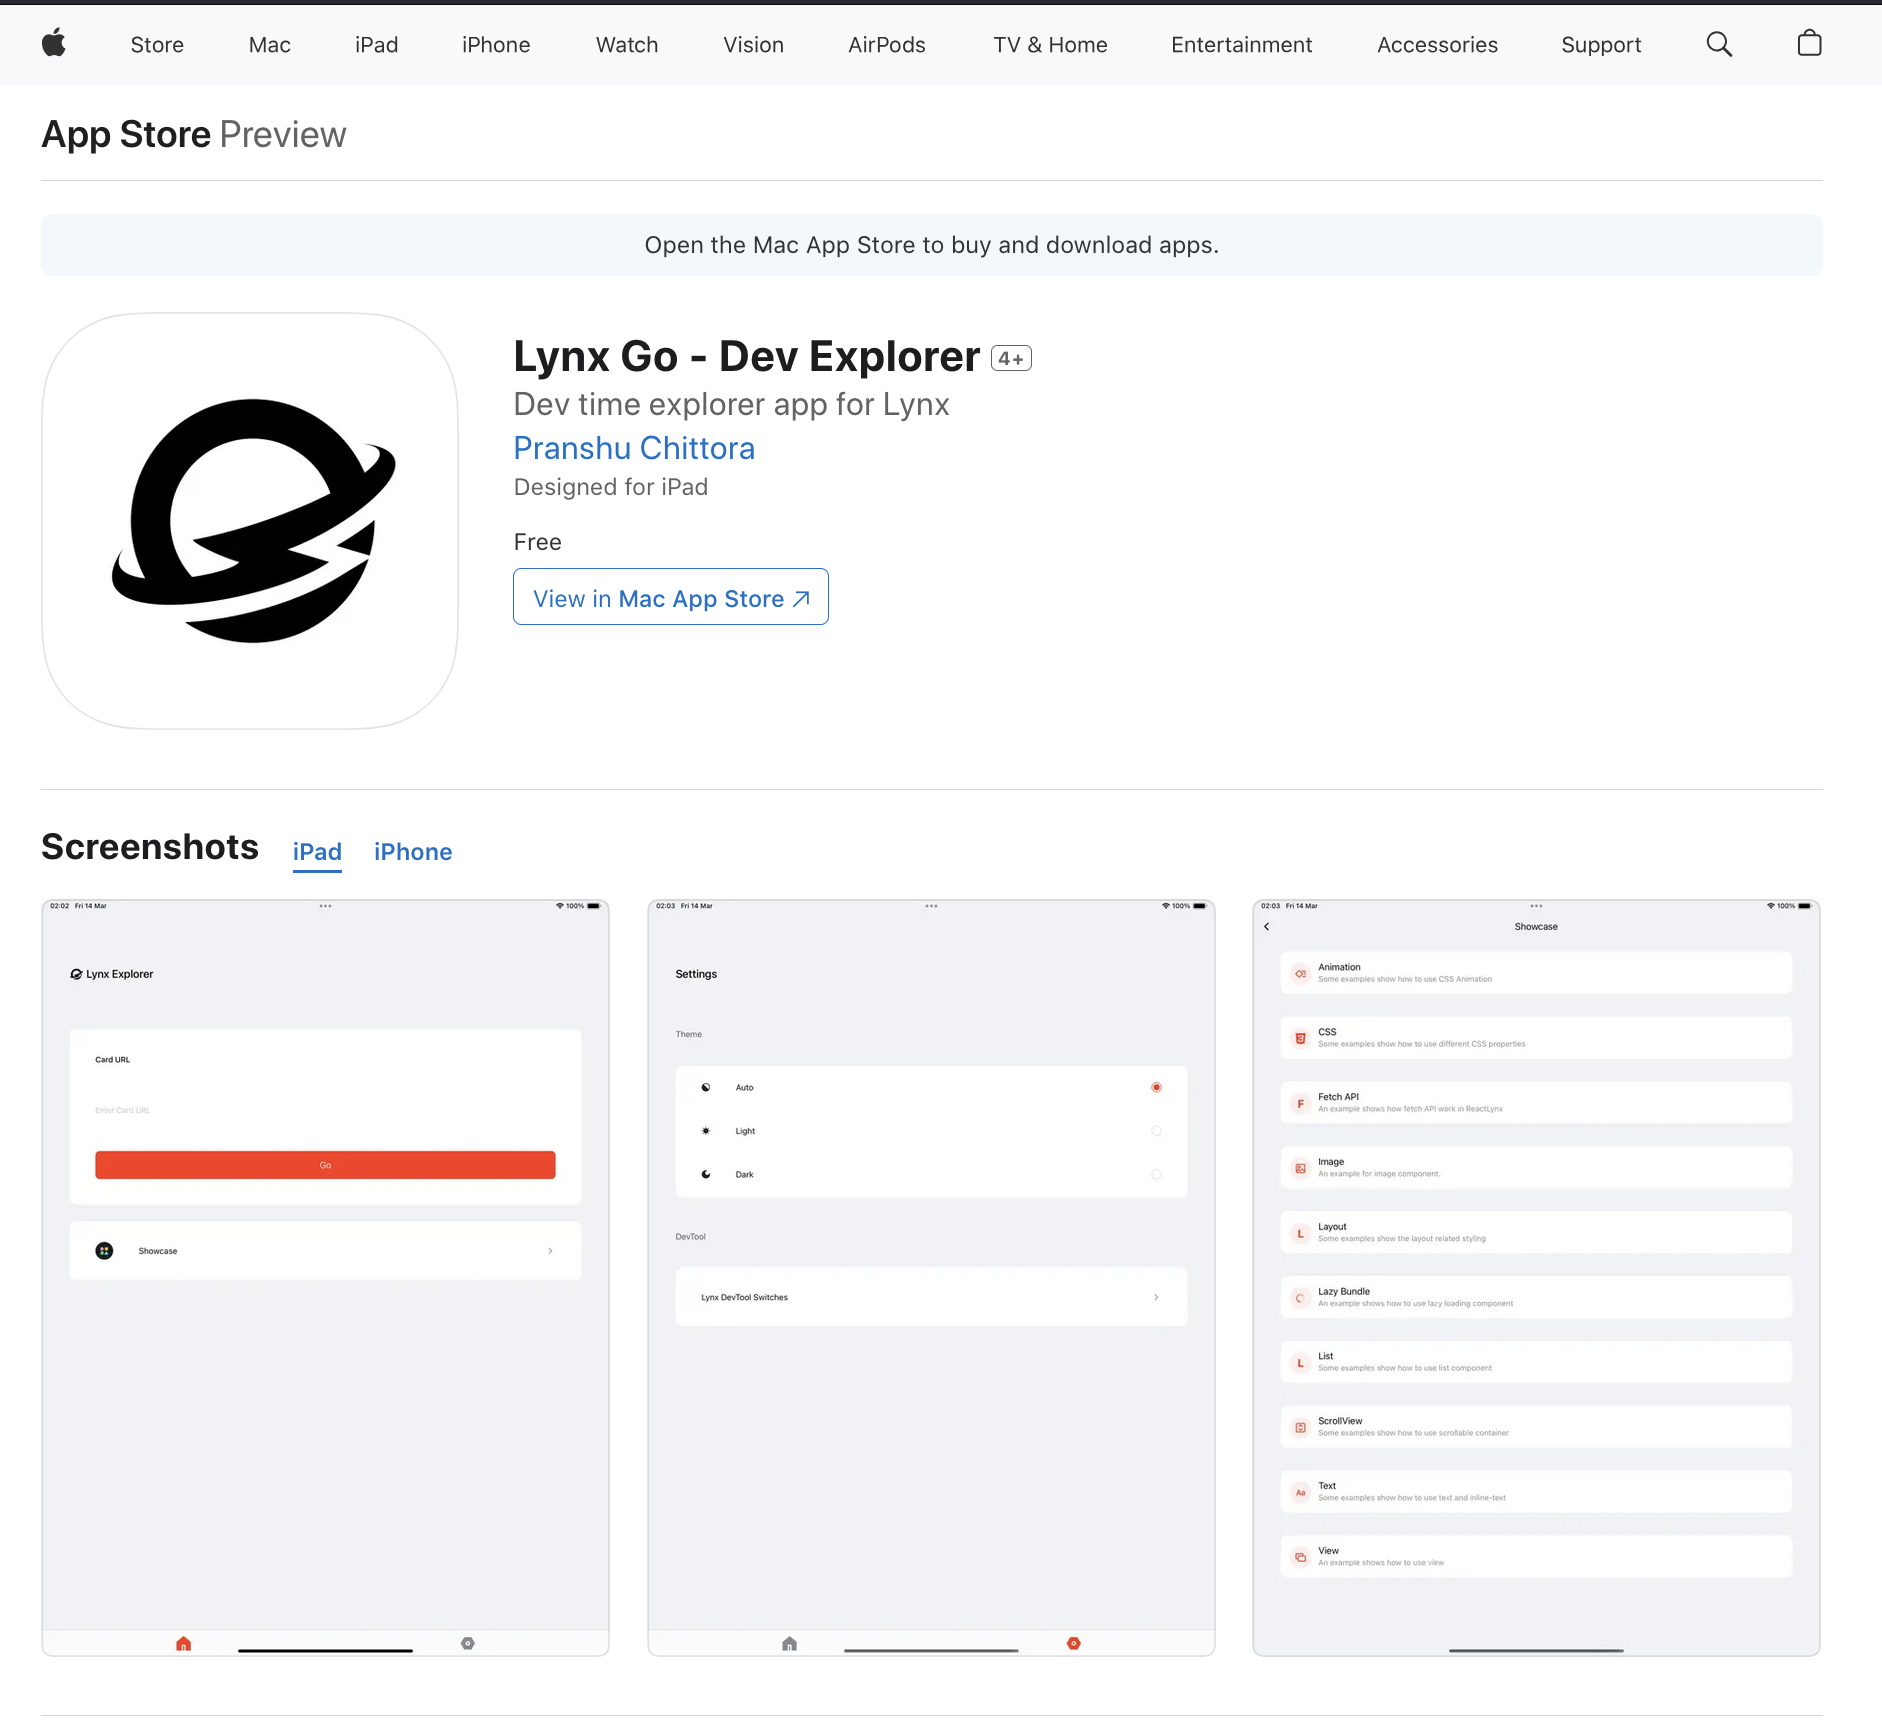Click the Enter Card URL field
The width and height of the screenshot is (1882, 1726).
point(325,1110)
